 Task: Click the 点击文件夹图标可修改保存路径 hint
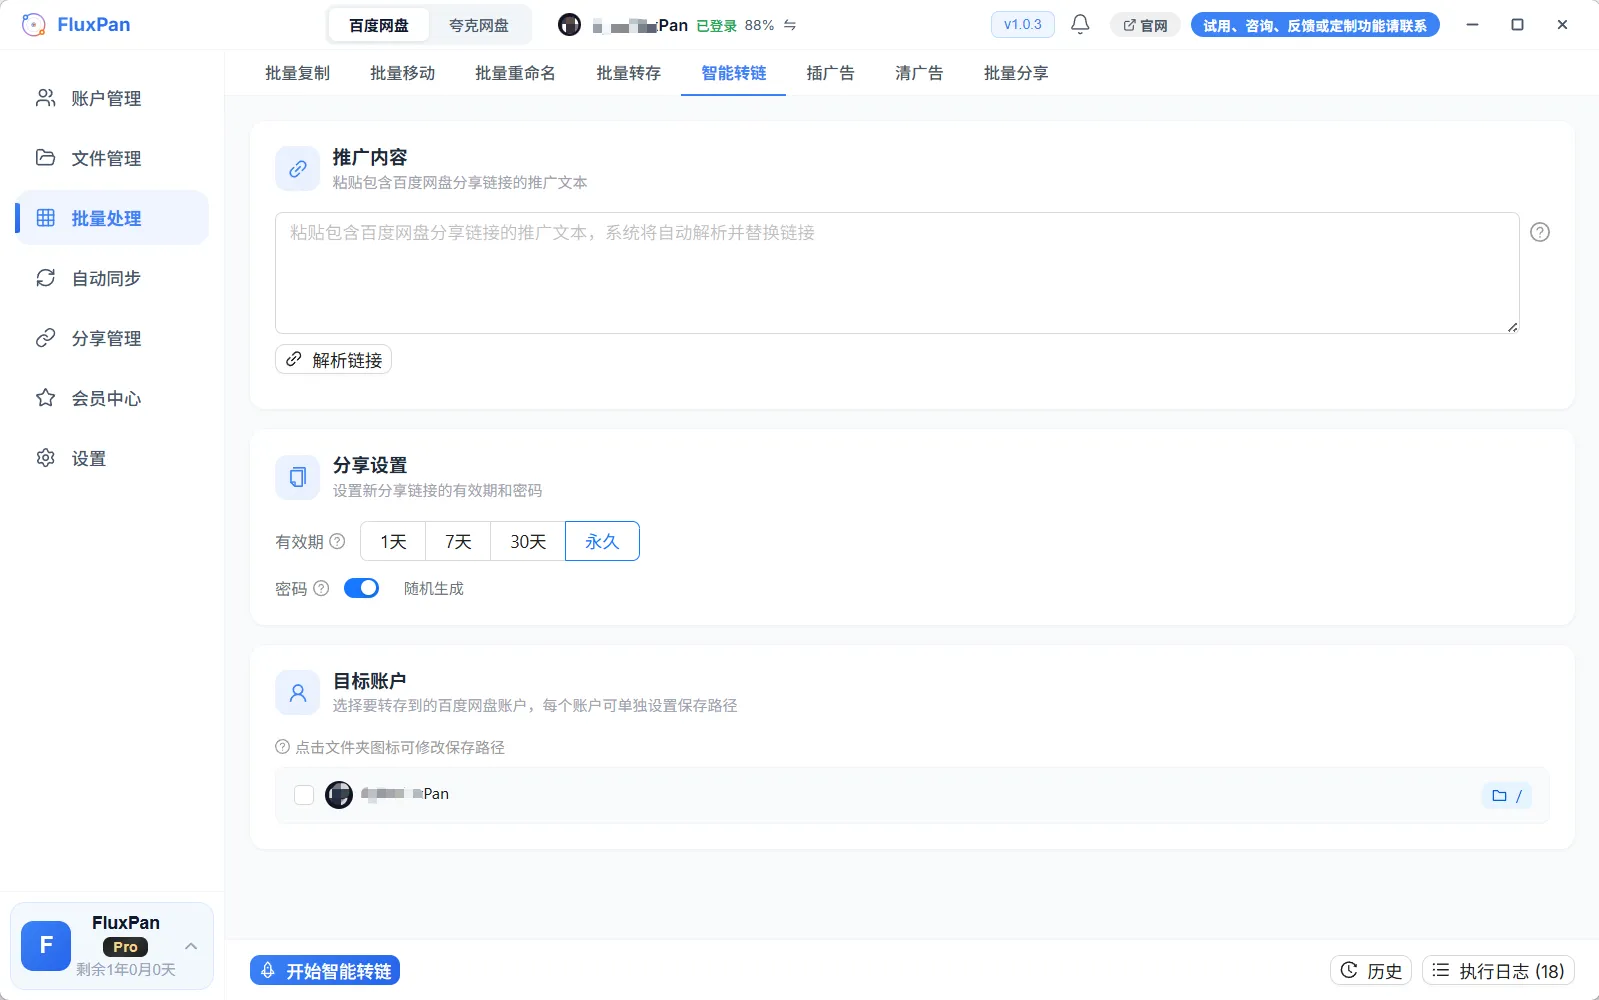tap(400, 747)
